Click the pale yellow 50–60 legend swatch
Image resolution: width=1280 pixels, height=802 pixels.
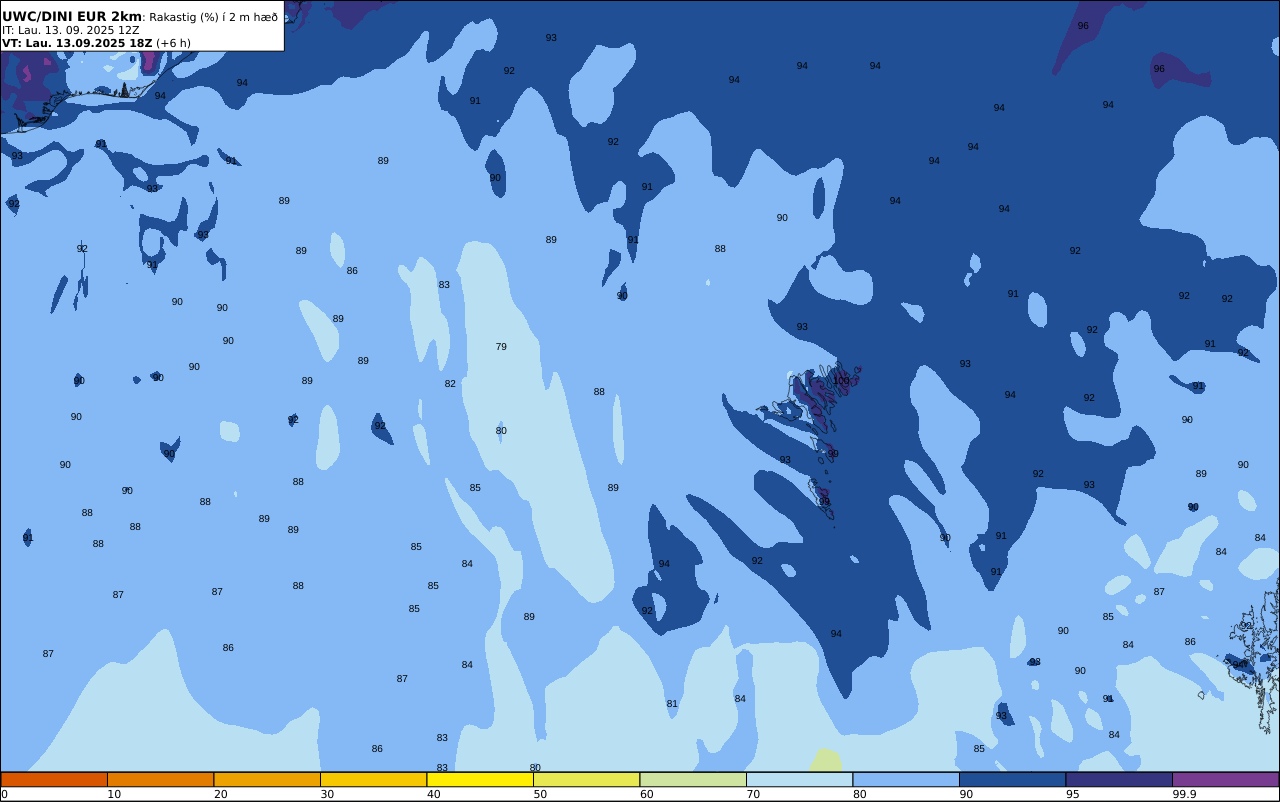click(x=586, y=779)
